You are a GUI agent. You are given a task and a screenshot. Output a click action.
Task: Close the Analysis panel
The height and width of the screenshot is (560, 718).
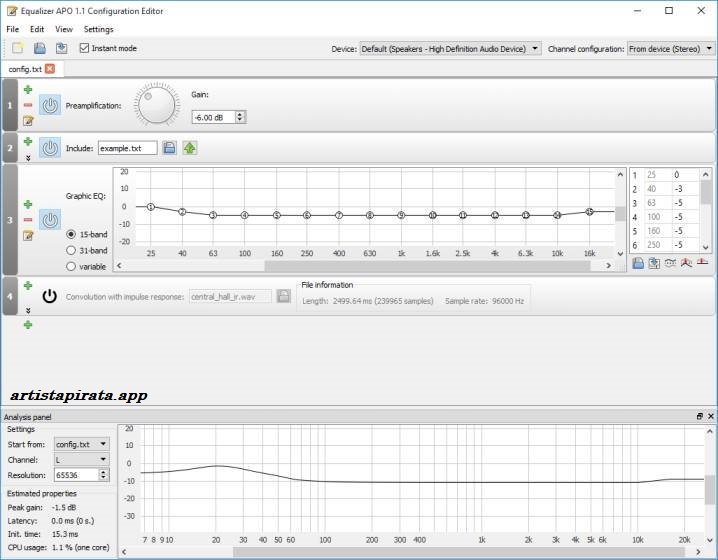711,416
